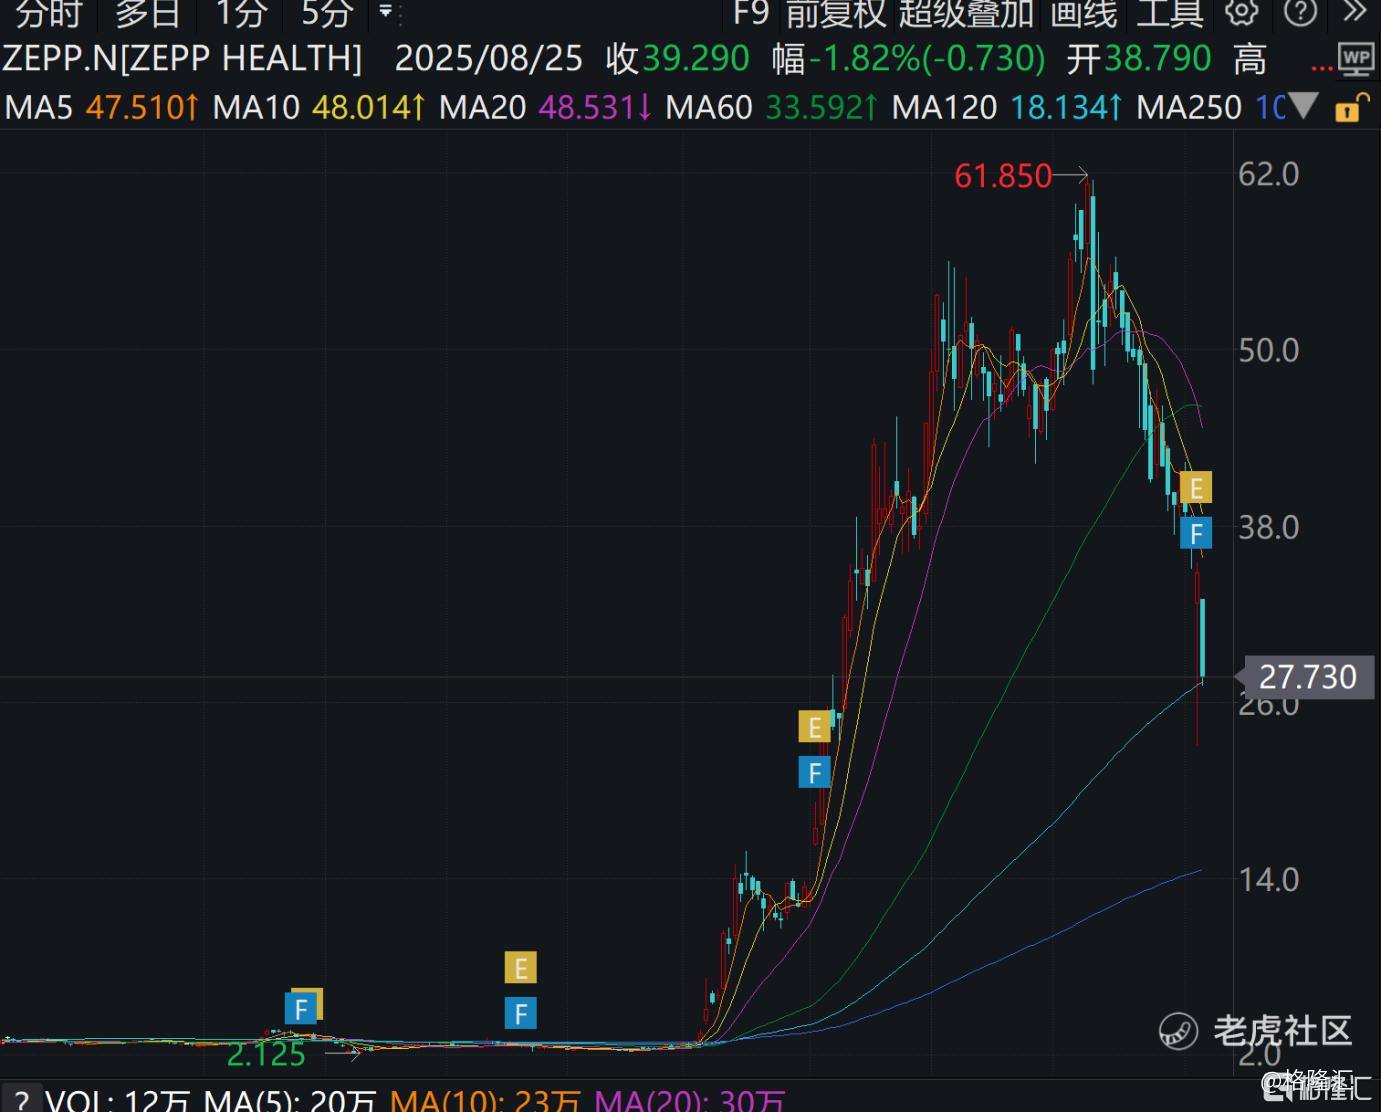Open the 超级叠加 overlay menu
1381x1112 pixels.
966,14
